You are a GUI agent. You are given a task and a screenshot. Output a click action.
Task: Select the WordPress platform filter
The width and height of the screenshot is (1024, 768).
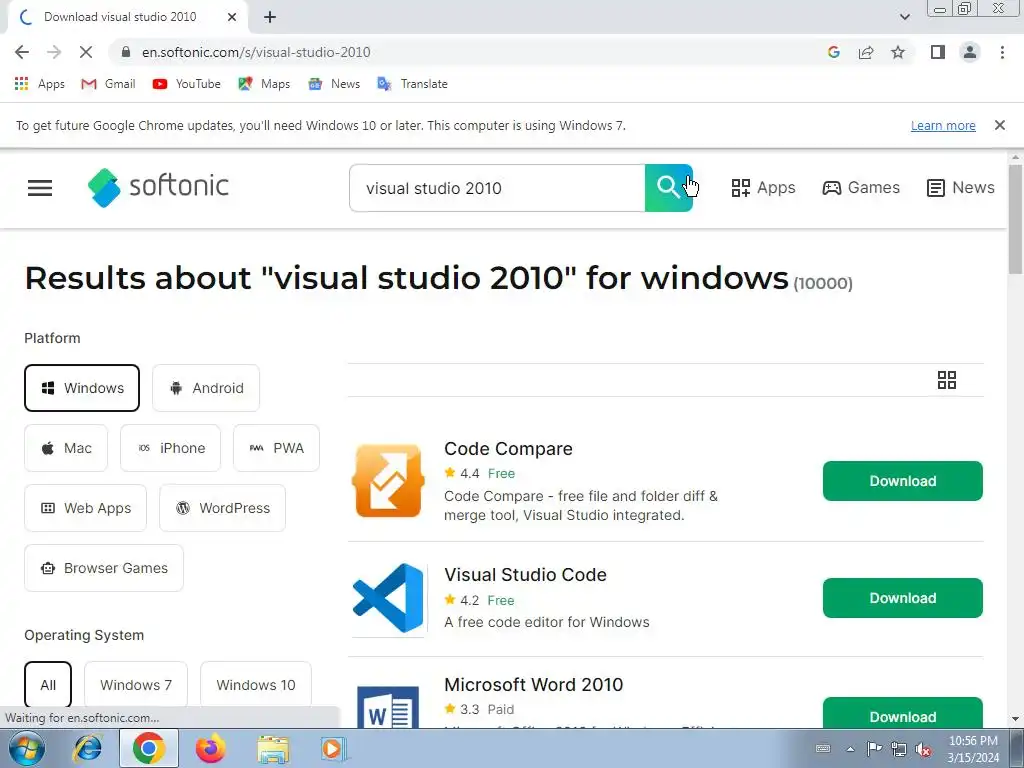223,508
